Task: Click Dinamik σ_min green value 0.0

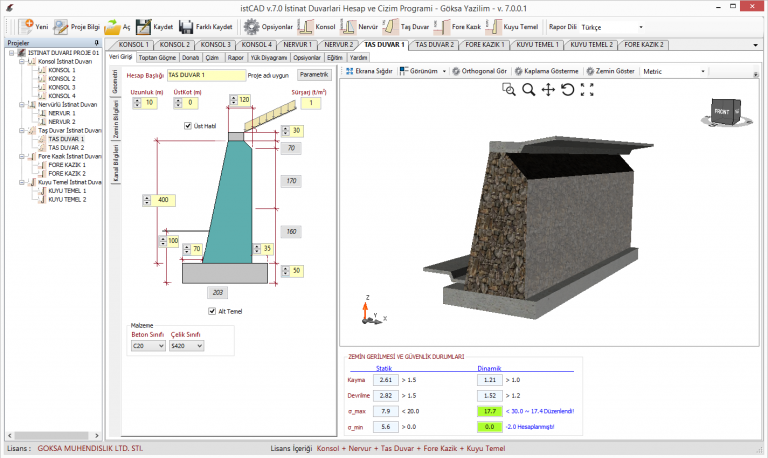Action: point(490,427)
